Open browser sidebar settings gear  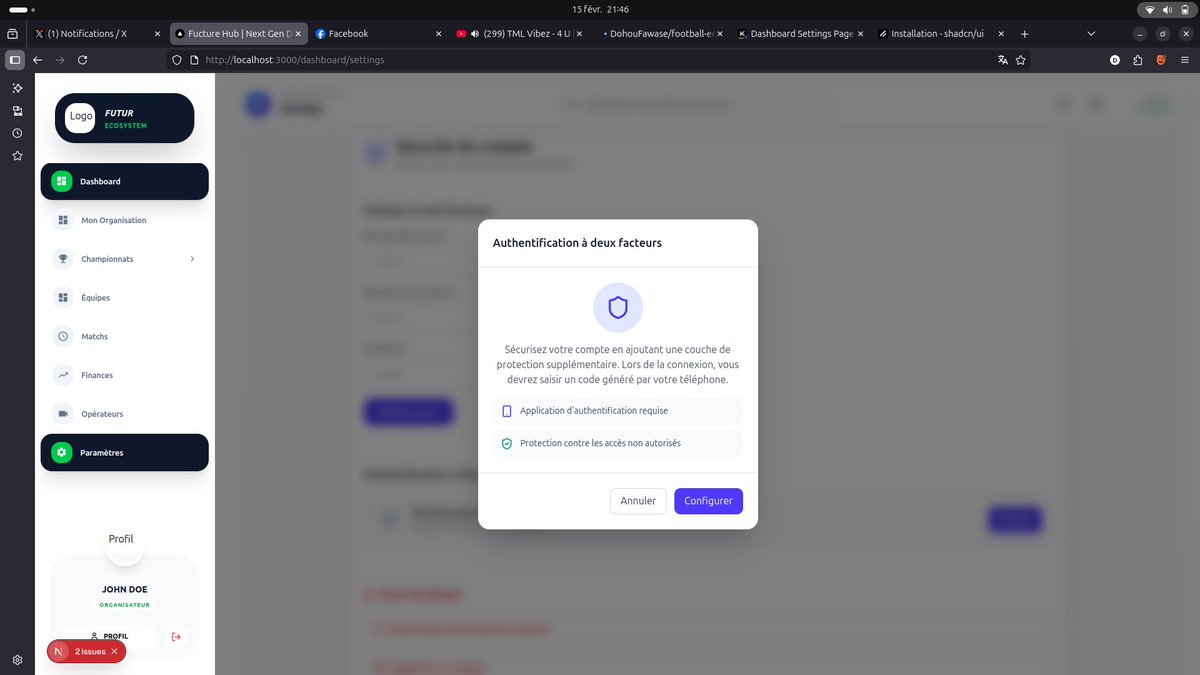[x=17, y=660]
